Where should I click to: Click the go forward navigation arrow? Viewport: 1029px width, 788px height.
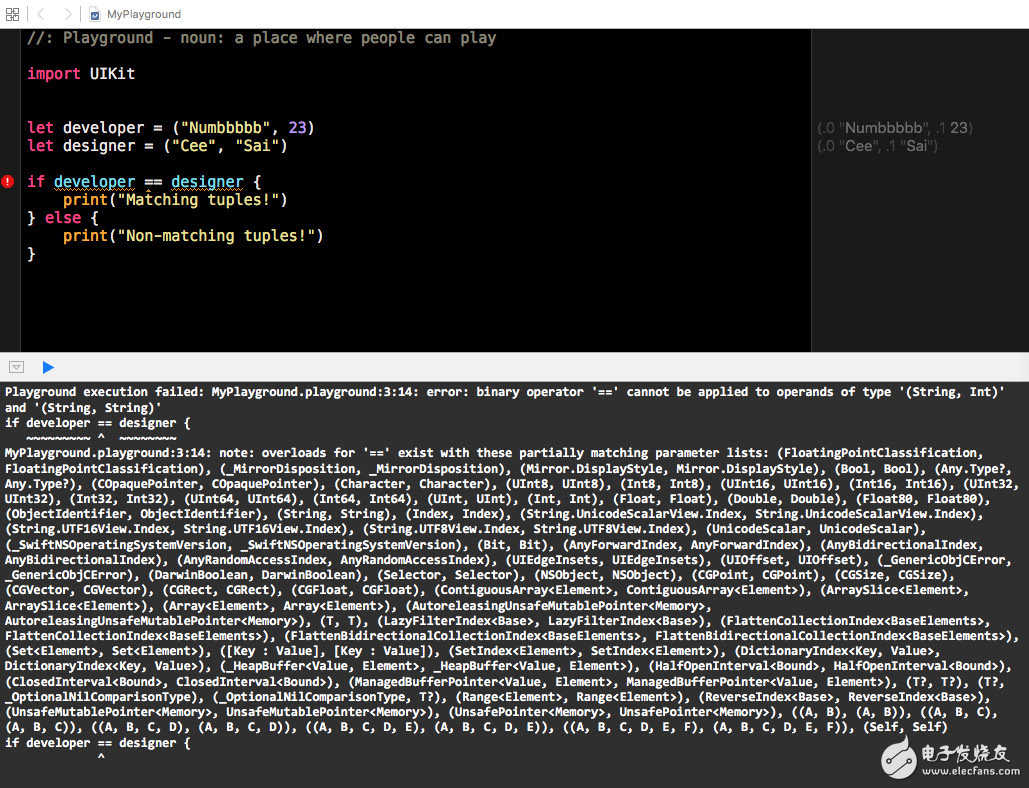(67, 14)
